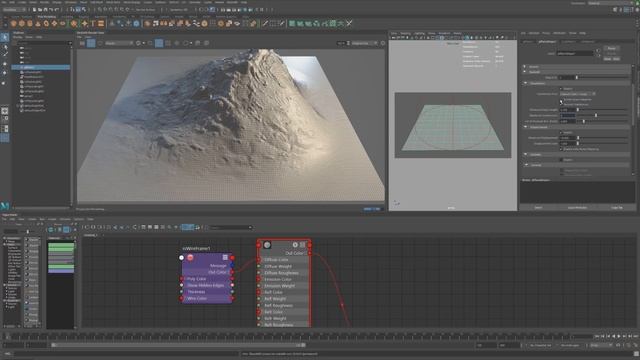Image resolution: width=640 pixels, height=360 pixels.
Task: Click Select at Attribute Editor bottom
Action: (x=538, y=207)
